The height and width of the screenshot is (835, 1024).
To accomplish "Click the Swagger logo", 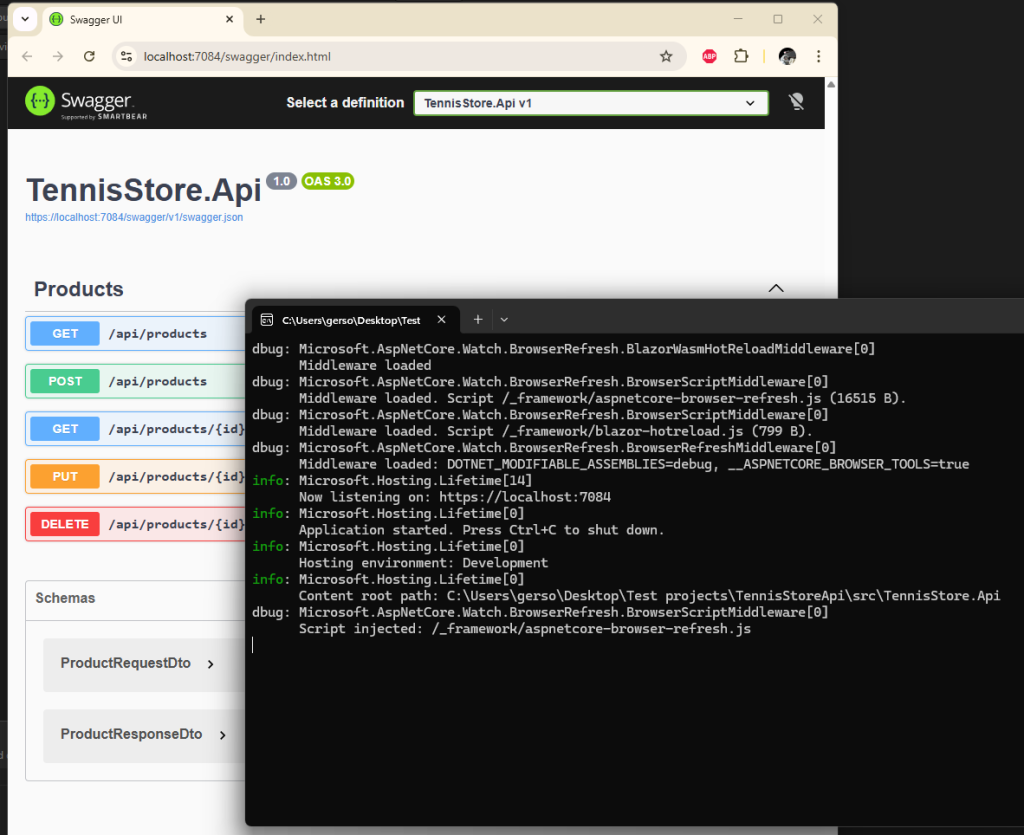I will (x=86, y=103).
